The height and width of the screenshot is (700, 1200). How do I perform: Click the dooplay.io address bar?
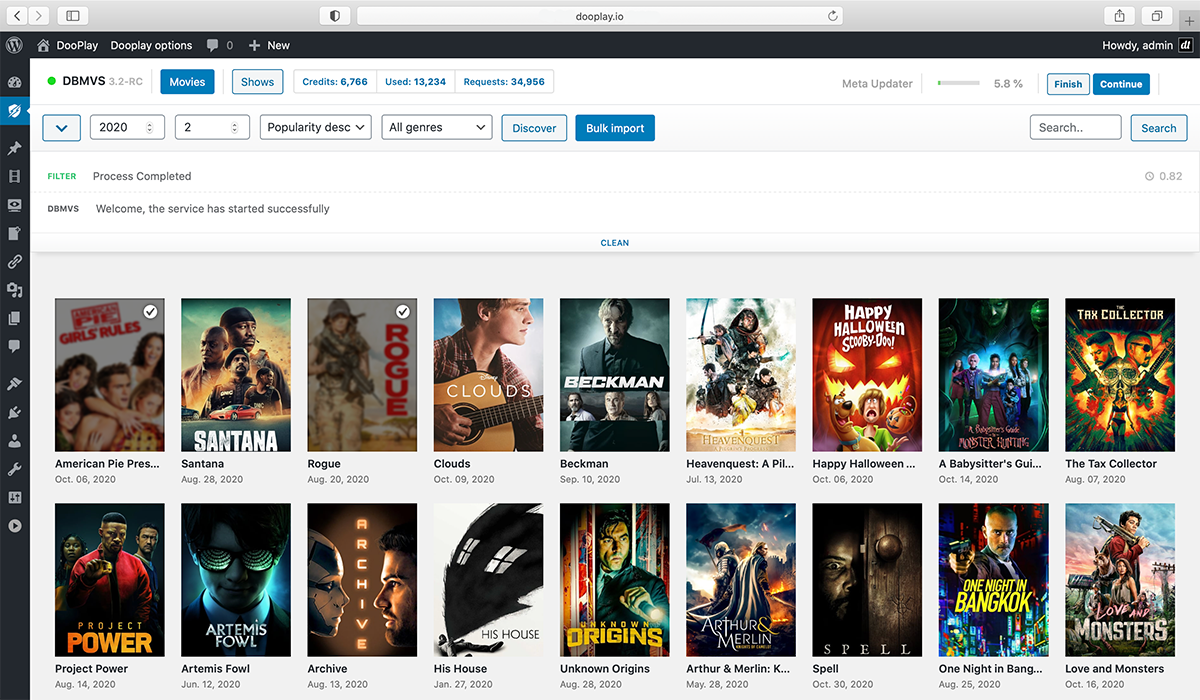(600, 16)
